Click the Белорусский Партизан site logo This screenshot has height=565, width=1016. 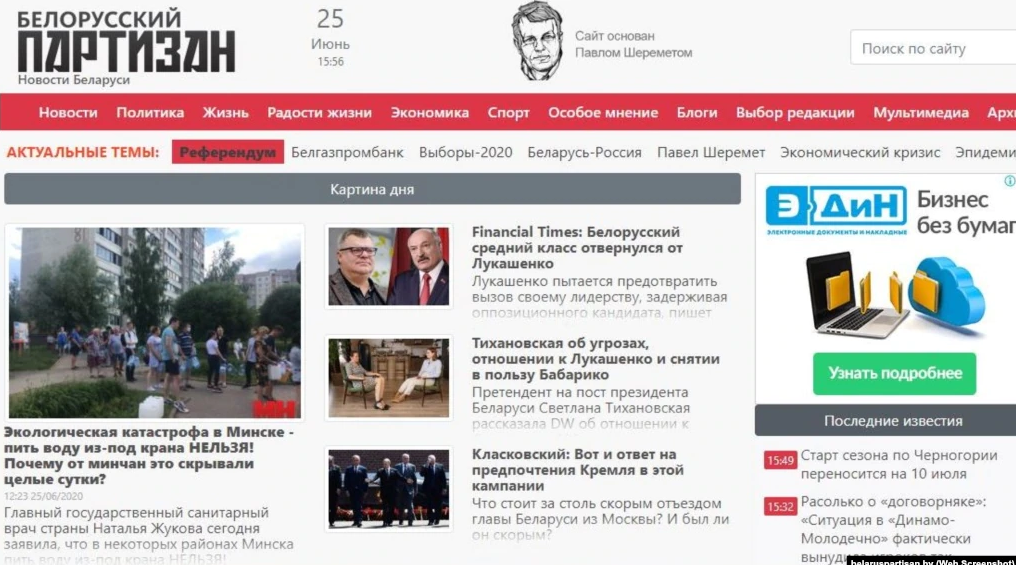[x=126, y=47]
